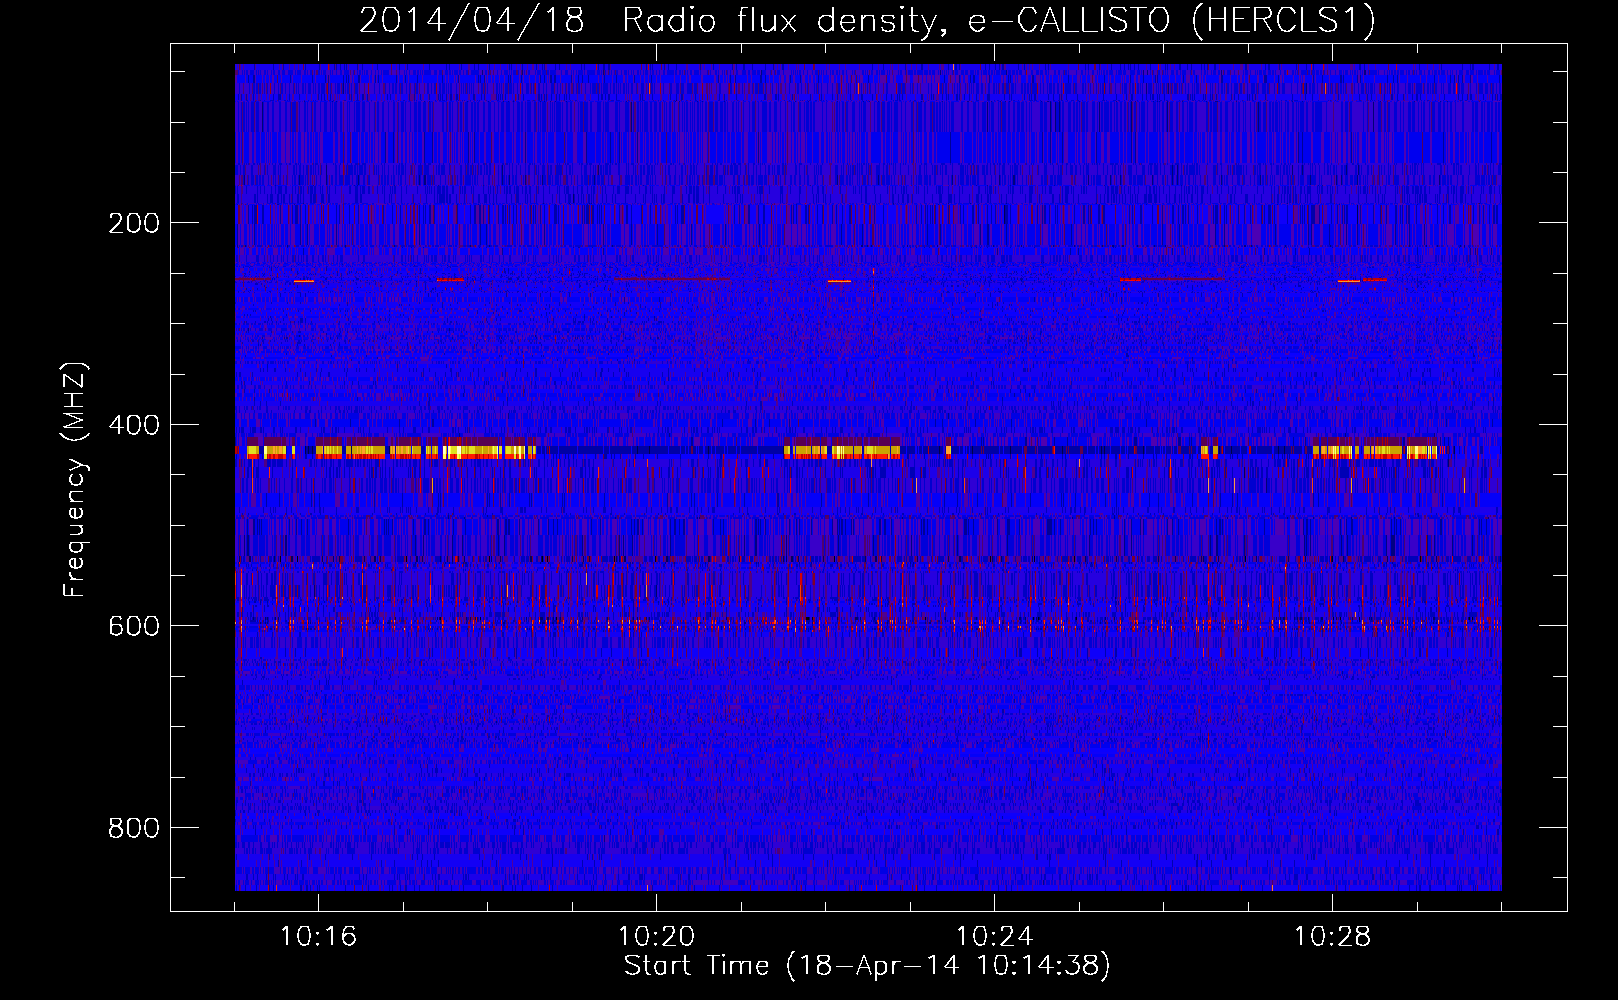Click the 10:16 time tick label

tap(318, 937)
